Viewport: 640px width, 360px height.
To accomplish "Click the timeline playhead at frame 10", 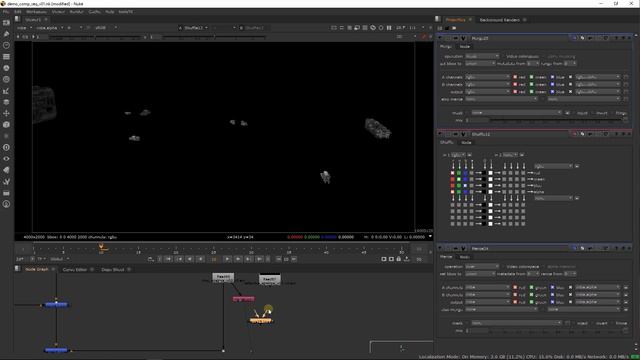I will [x=101, y=247].
